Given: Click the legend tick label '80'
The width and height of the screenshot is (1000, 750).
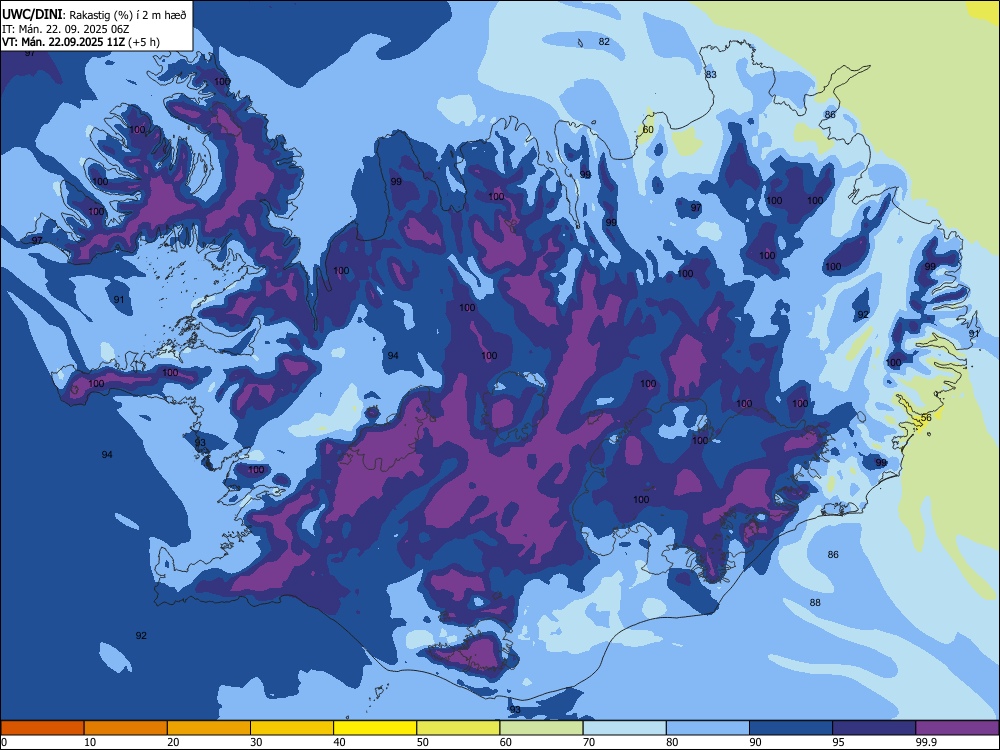Looking at the screenshot, I should 672,742.
